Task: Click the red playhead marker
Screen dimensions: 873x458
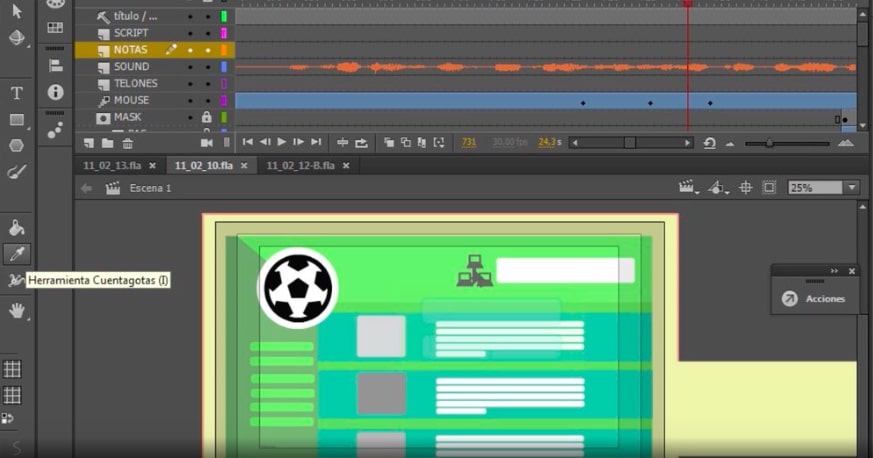Action: (x=688, y=3)
